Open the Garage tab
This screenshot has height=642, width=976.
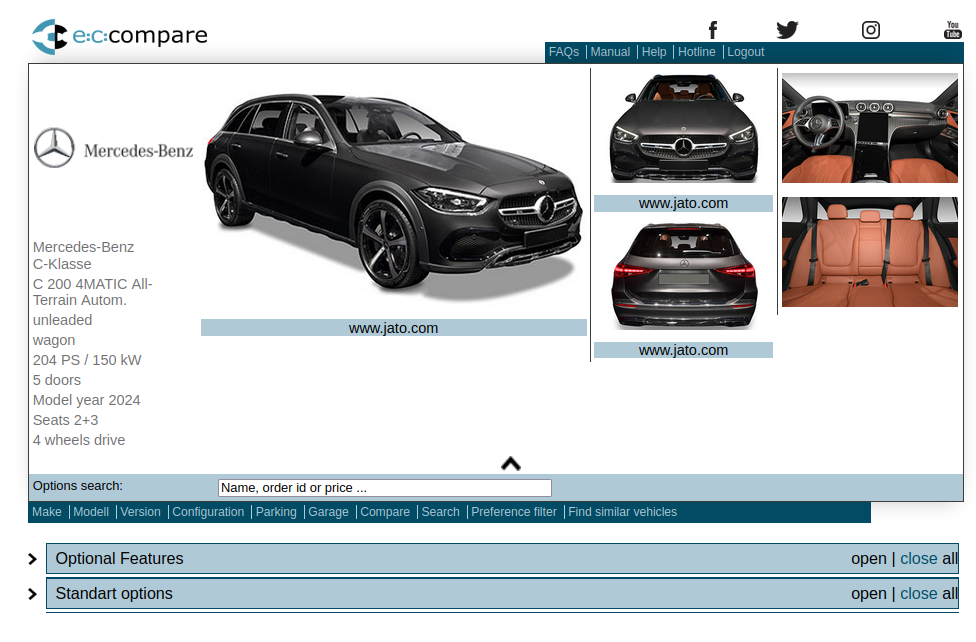pyautogui.click(x=328, y=512)
